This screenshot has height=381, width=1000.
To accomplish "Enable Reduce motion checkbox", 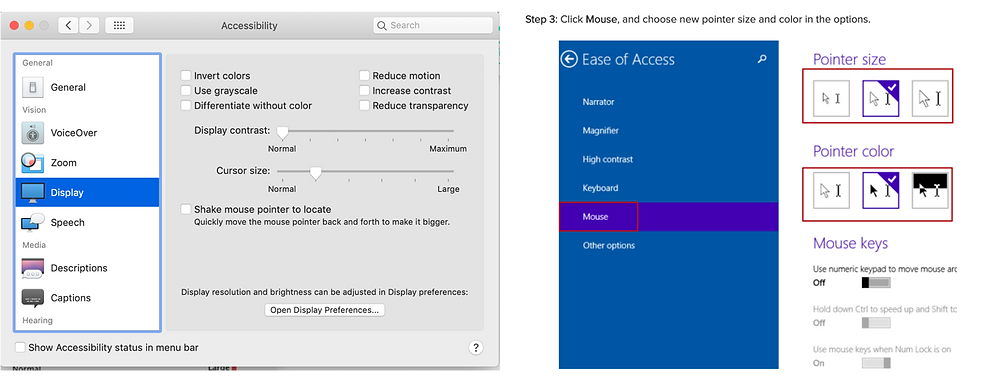I will click(x=365, y=75).
